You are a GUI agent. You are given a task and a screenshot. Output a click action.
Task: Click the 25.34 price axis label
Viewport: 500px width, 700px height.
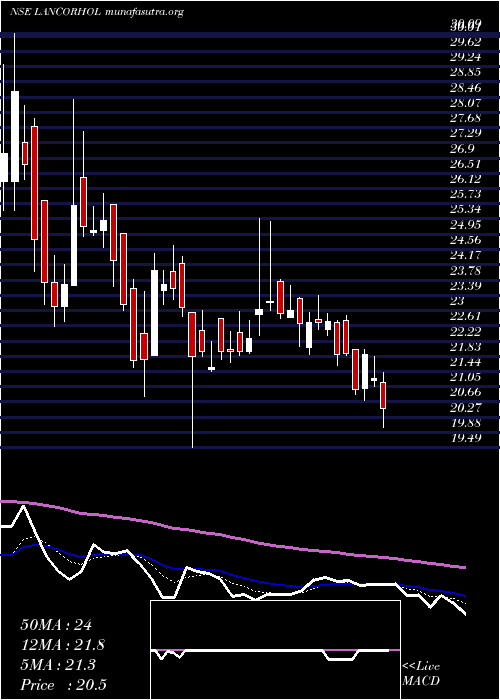coord(465,209)
